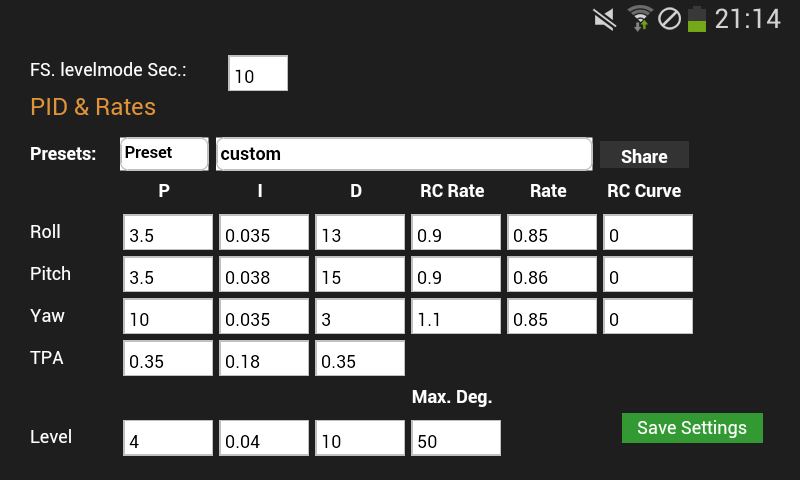Edit the TPA middle value 0.18
Screen dimensions: 800x480
264,359
